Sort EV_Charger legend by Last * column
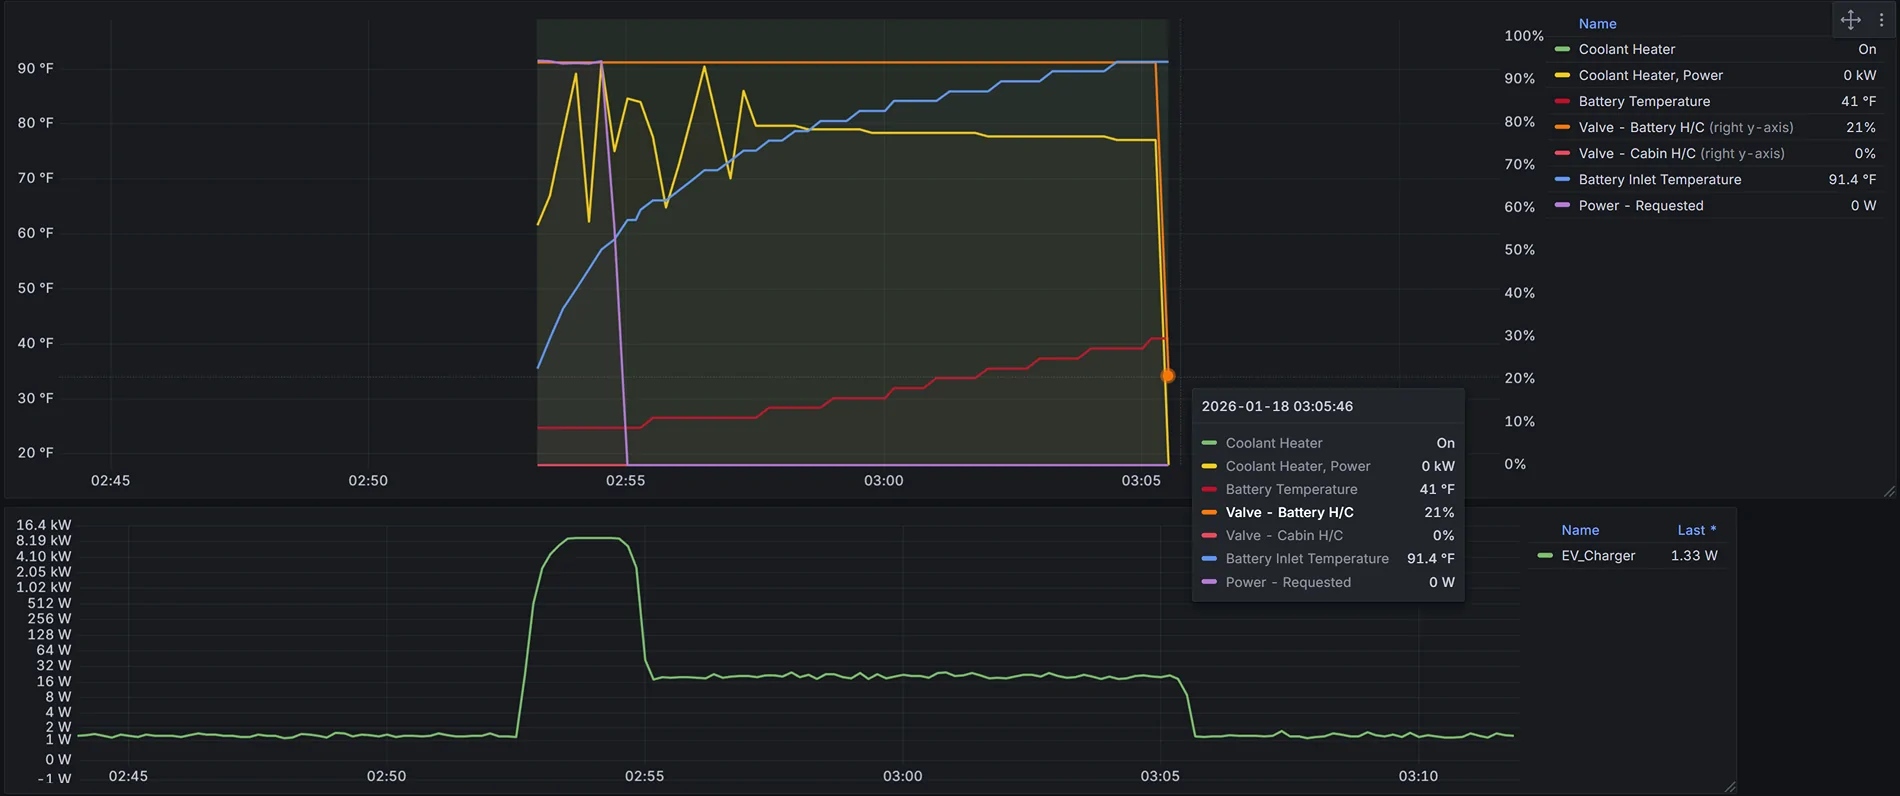This screenshot has height=796, width=1900. (x=1696, y=530)
